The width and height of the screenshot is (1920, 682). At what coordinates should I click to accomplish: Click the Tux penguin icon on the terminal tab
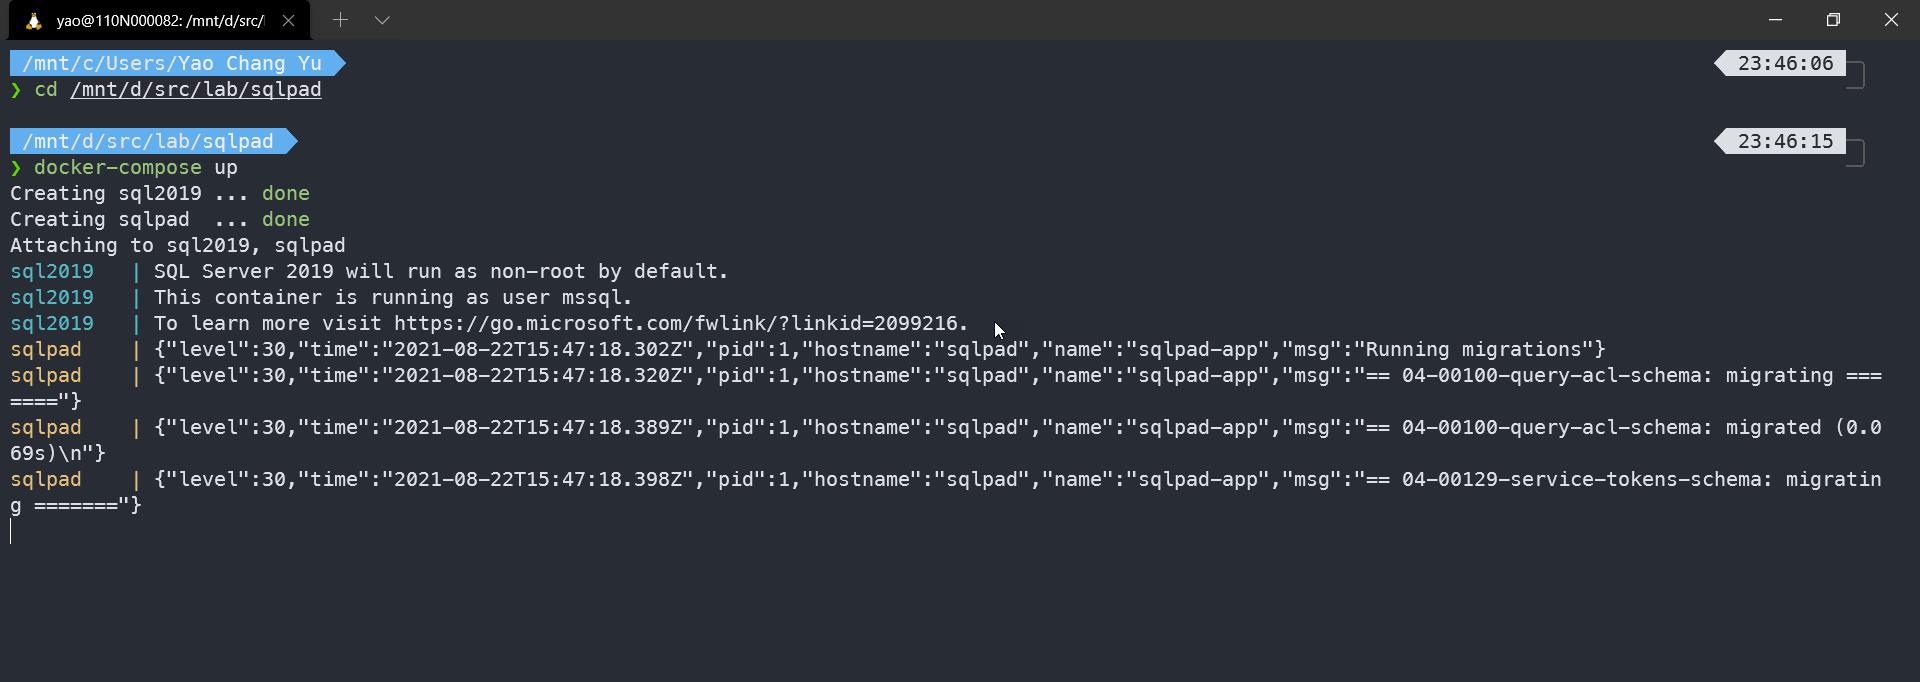[33, 20]
